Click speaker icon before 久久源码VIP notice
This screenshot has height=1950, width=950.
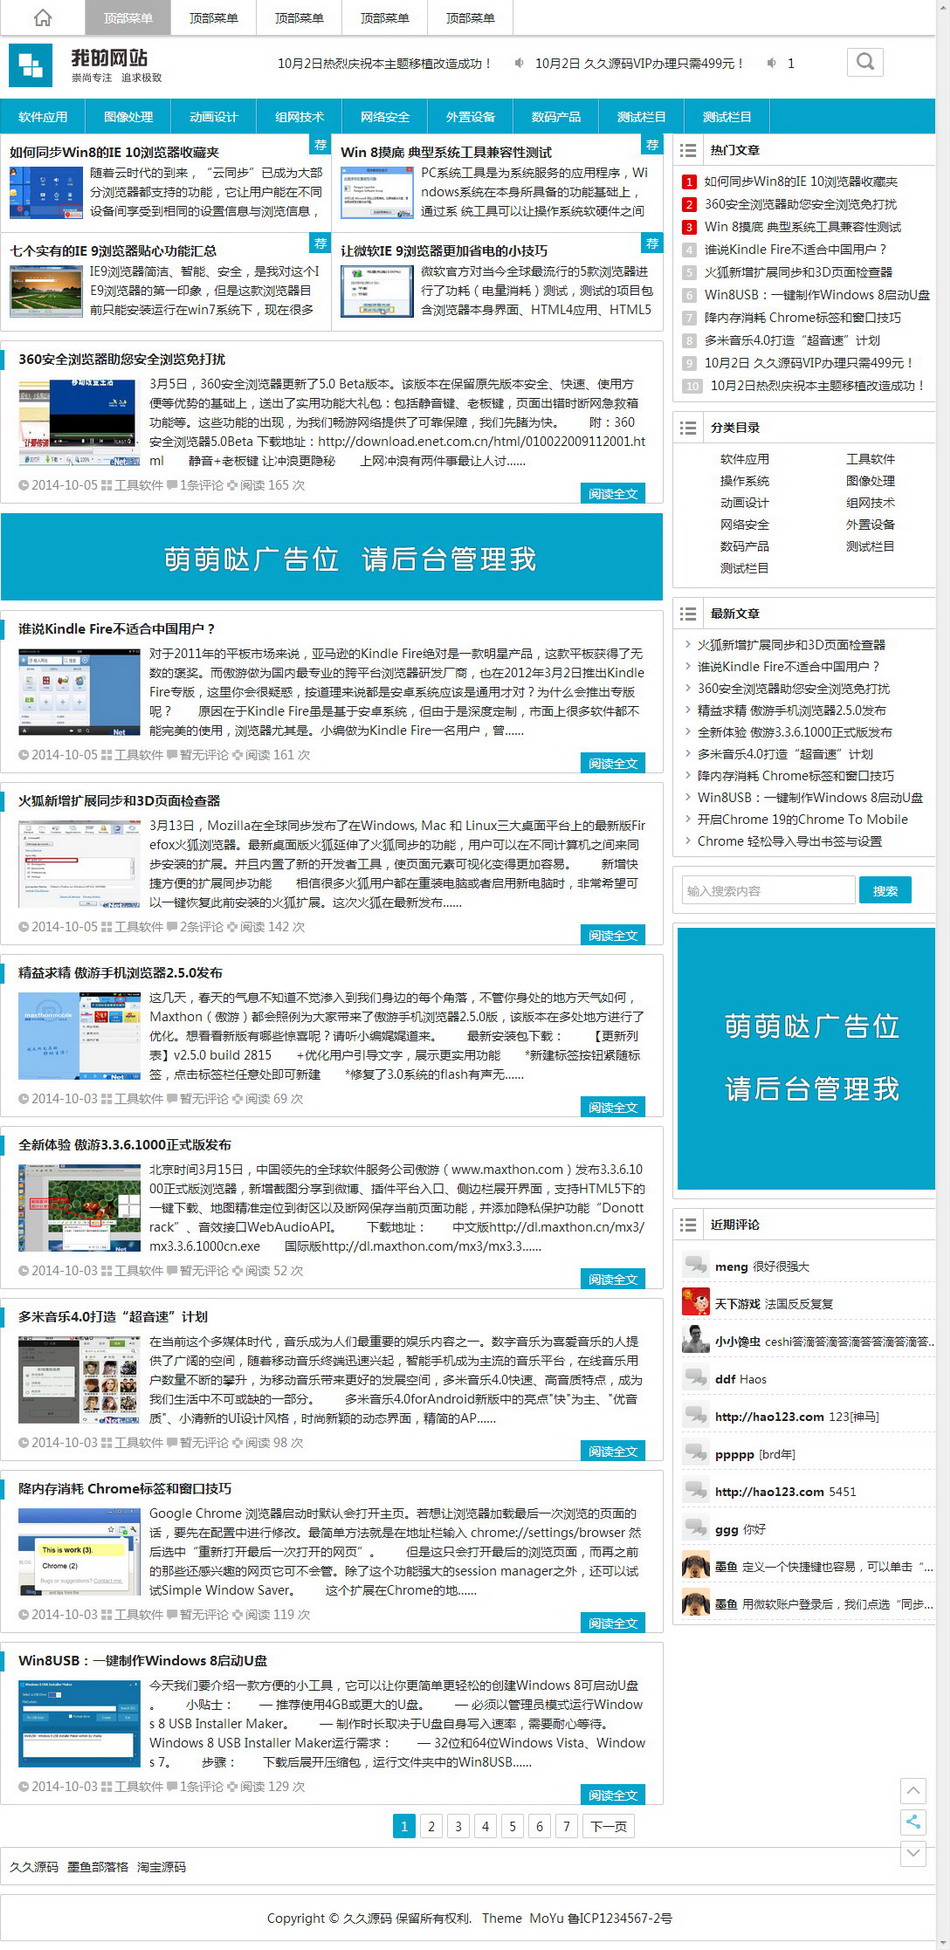pyautogui.click(x=519, y=63)
